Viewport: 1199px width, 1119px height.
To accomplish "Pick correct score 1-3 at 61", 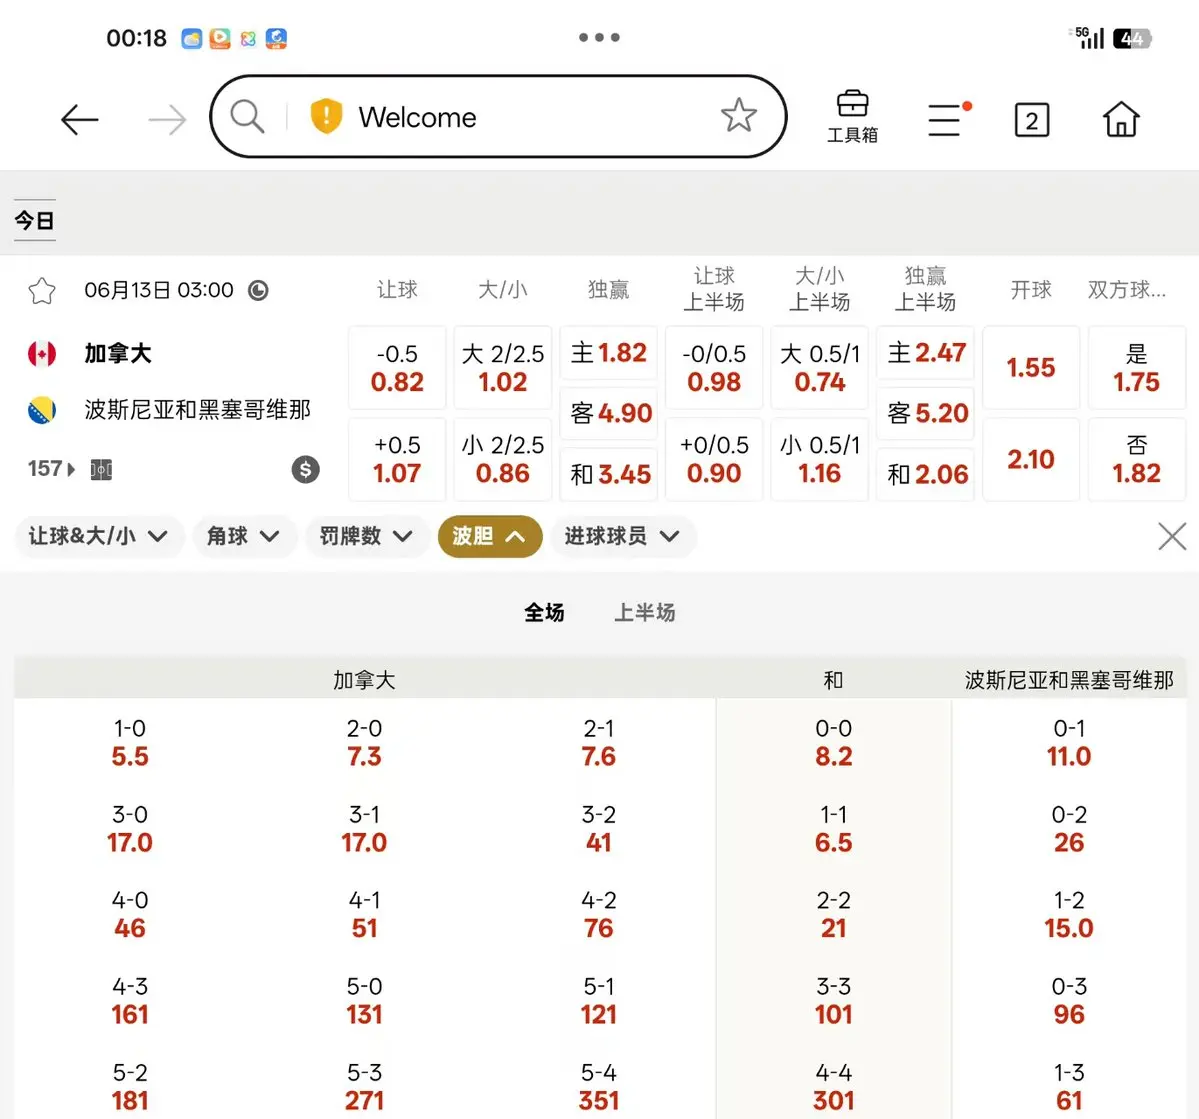I will pos(1069,1086).
